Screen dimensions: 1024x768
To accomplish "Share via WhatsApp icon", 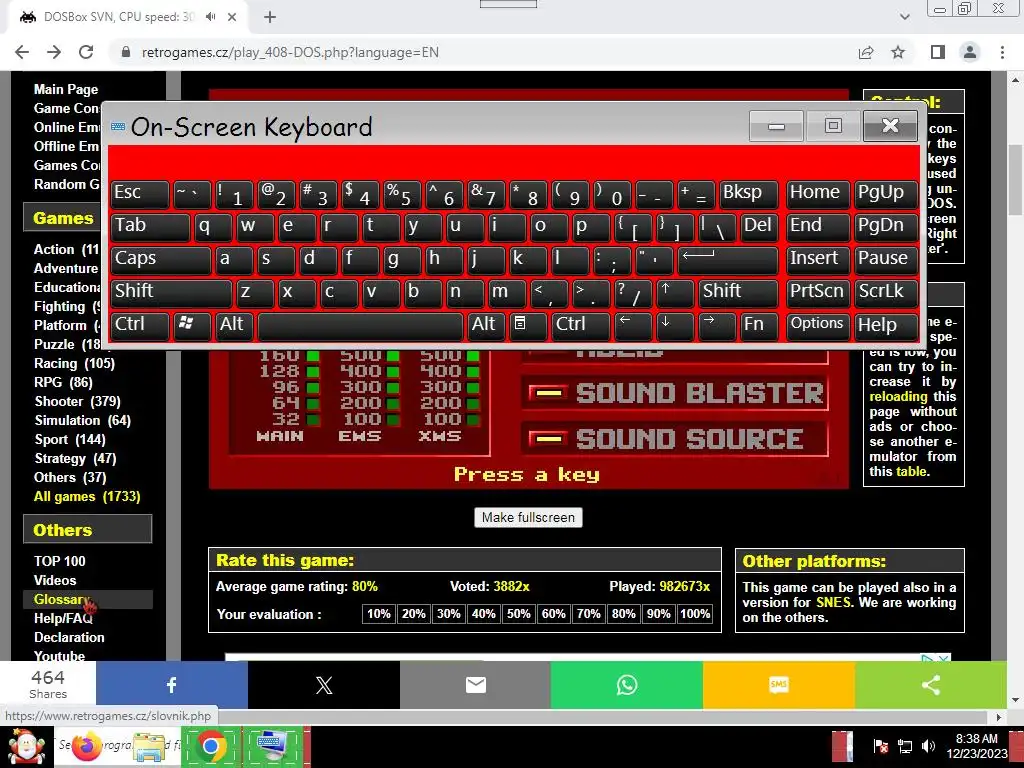I will [627, 684].
